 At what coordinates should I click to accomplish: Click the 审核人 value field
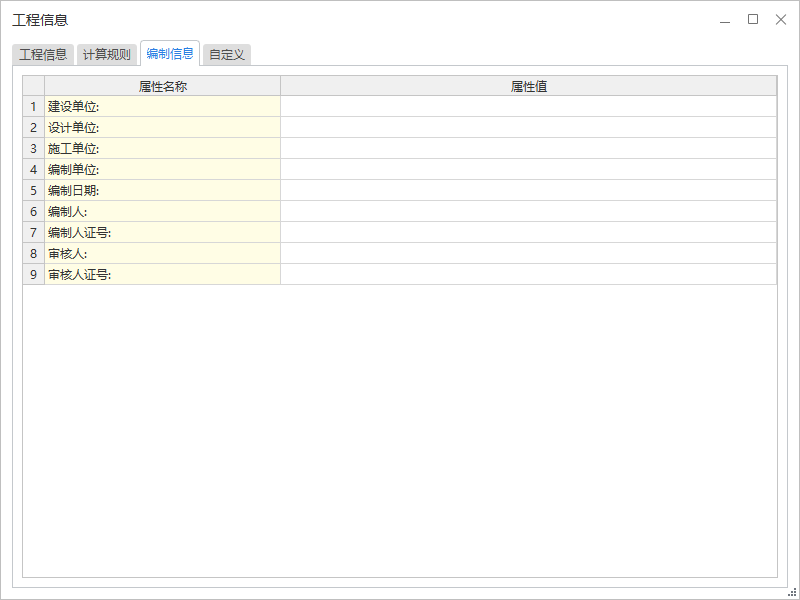pyautogui.click(x=529, y=253)
